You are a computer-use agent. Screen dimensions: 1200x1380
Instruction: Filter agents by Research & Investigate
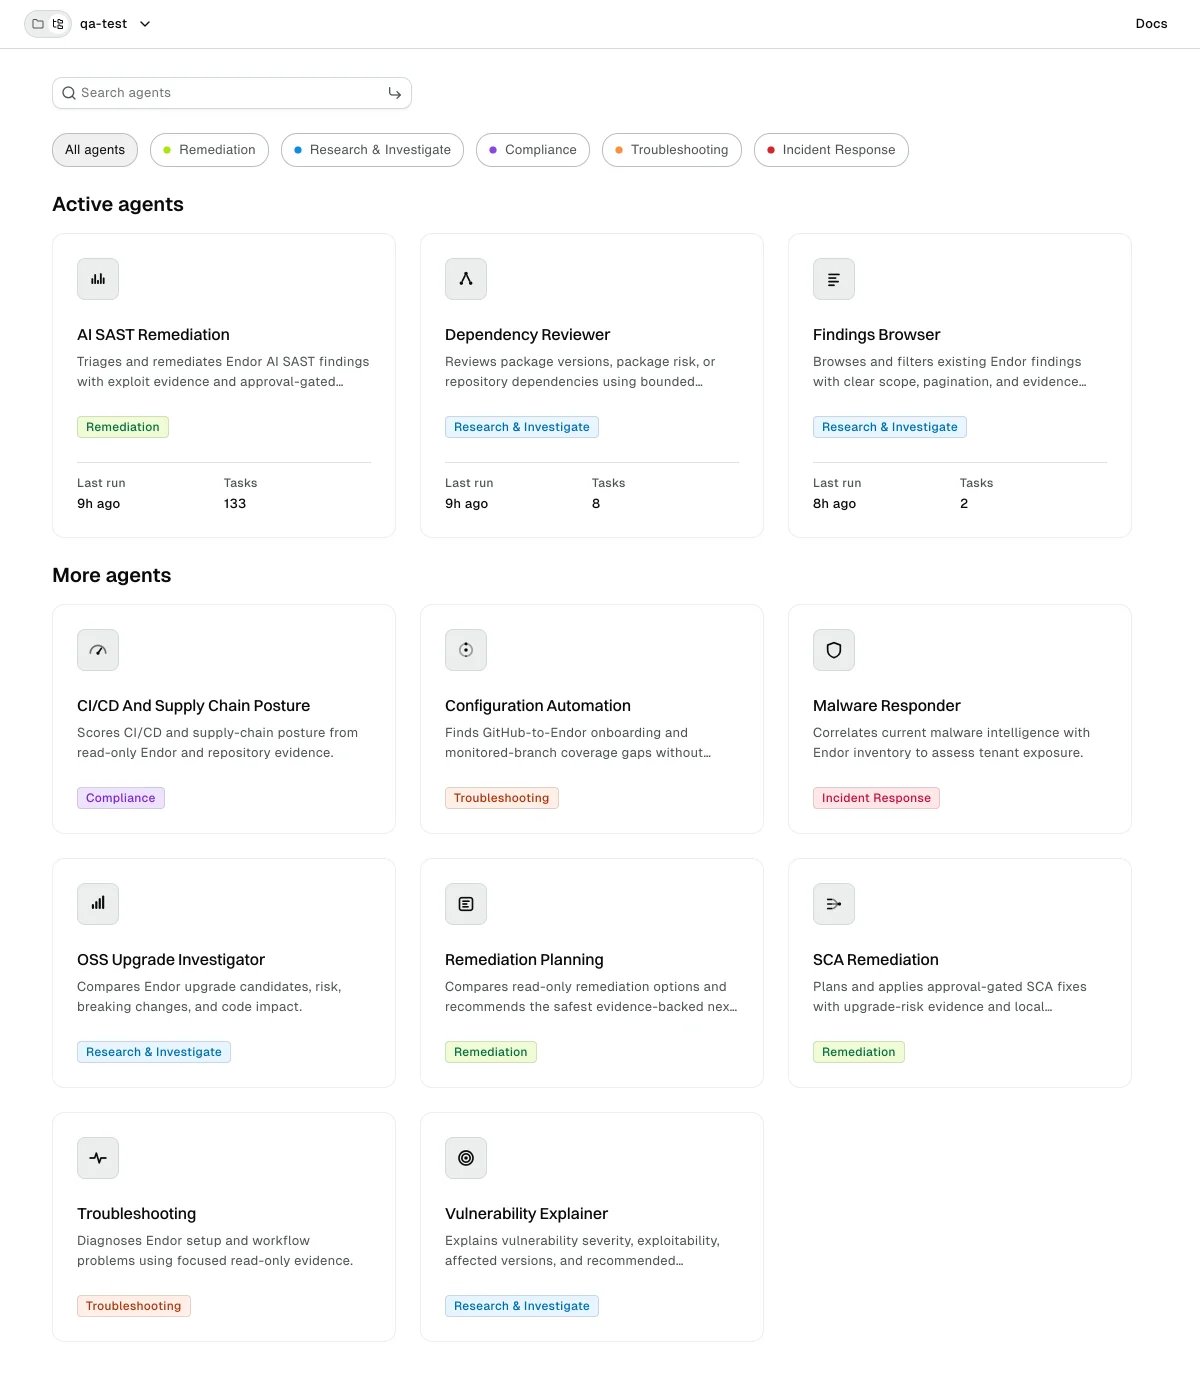[x=372, y=150]
